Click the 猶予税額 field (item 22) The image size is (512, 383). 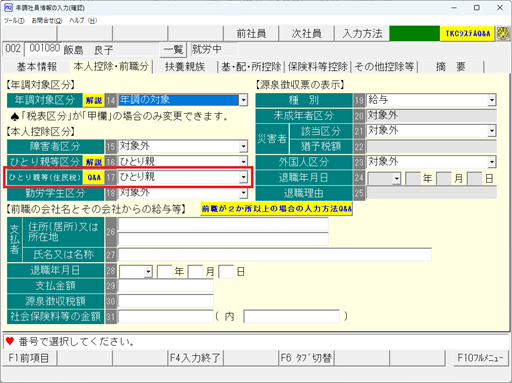(x=431, y=147)
